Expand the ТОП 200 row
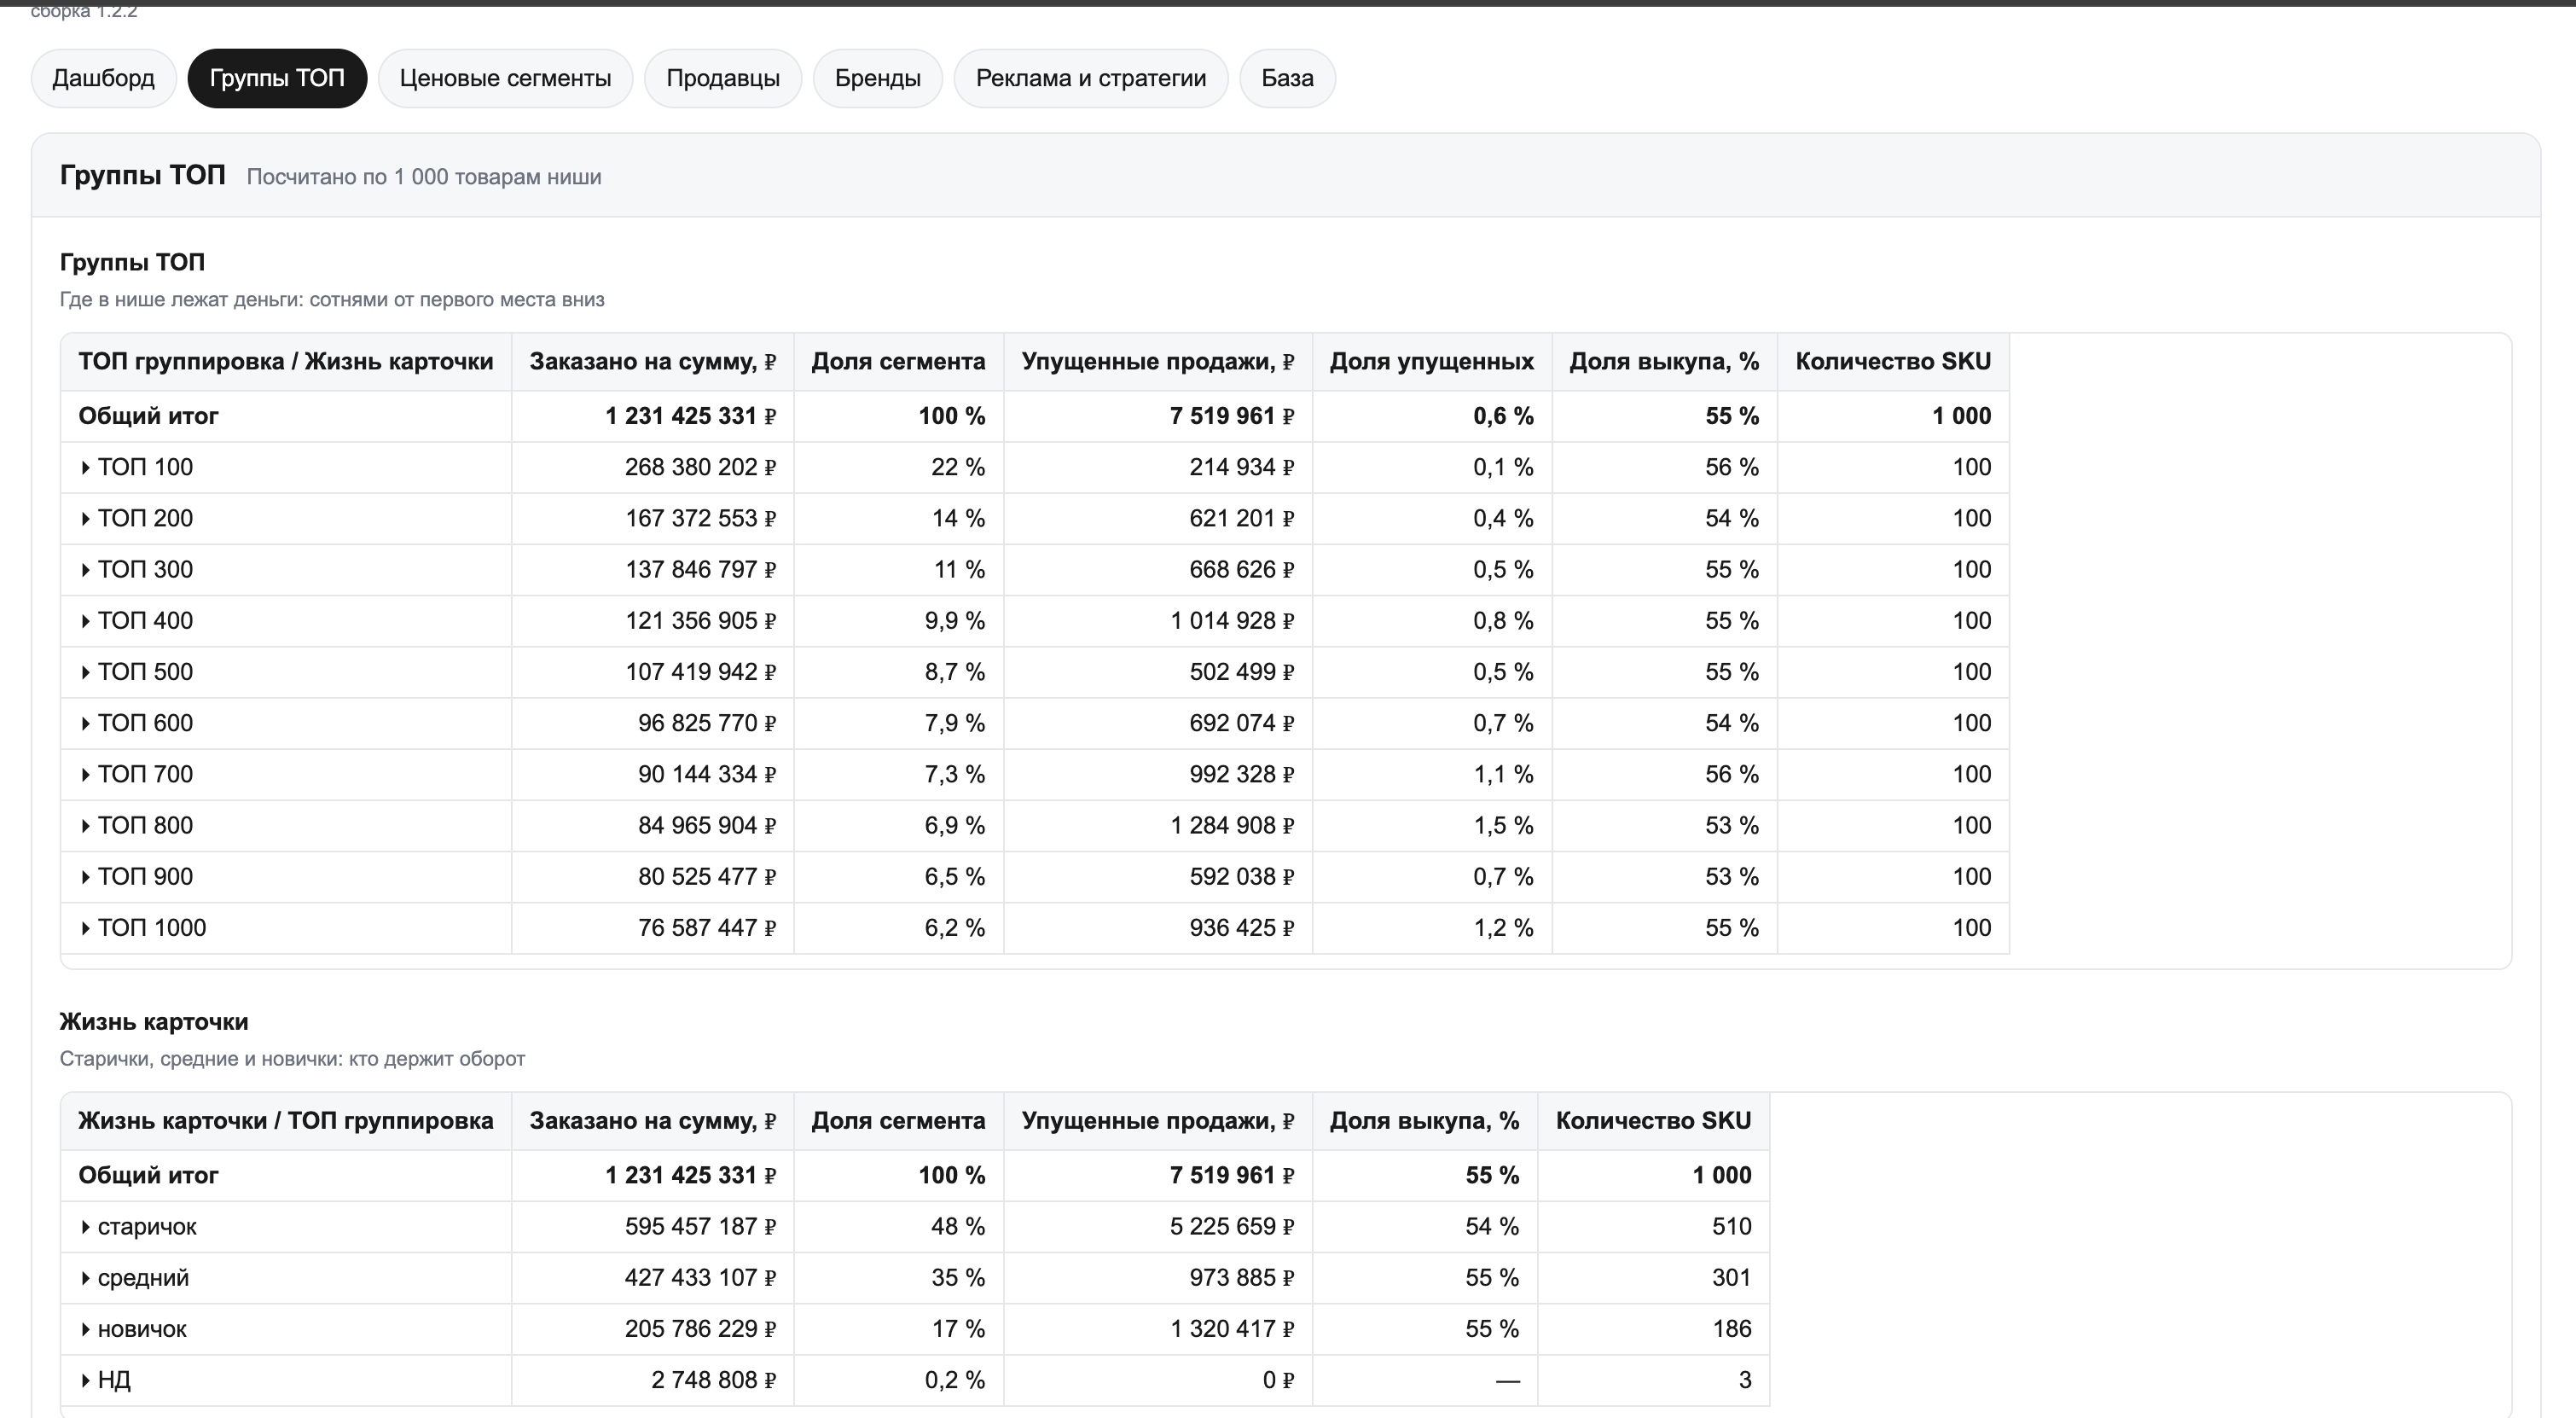Screen dimensions: 2576x1418 [x=85, y=519]
